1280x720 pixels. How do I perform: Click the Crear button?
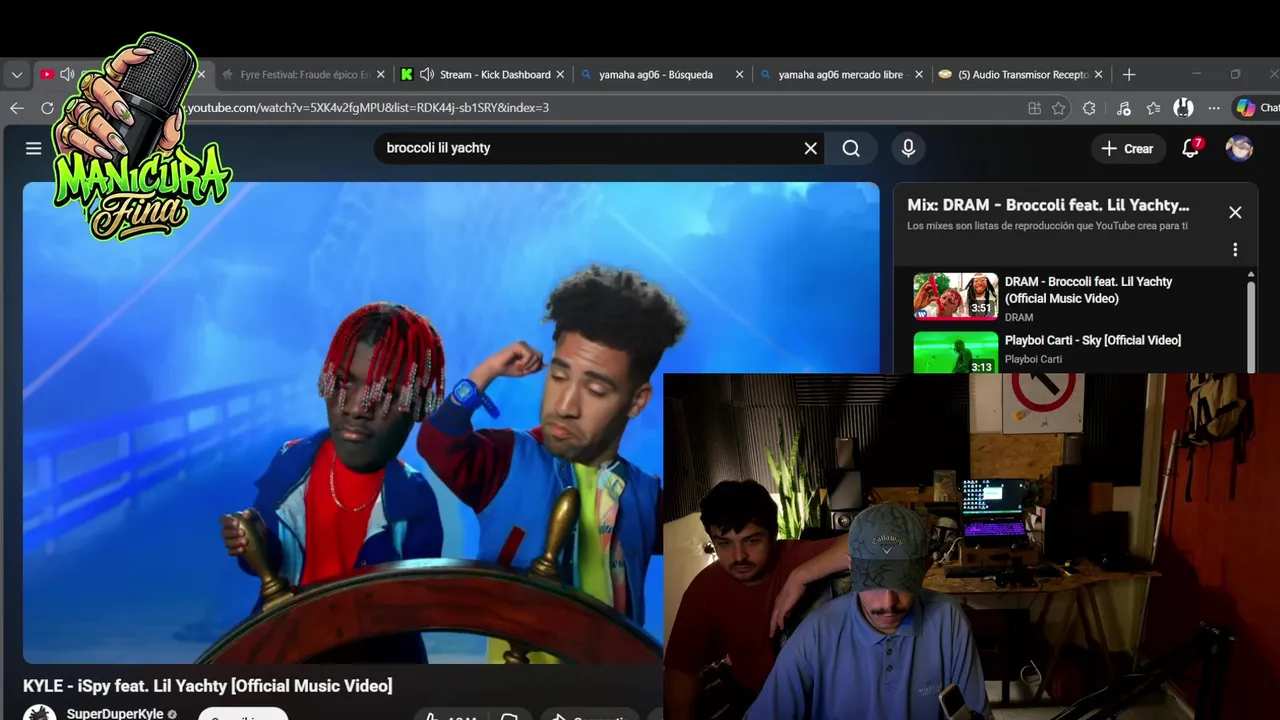click(1128, 148)
